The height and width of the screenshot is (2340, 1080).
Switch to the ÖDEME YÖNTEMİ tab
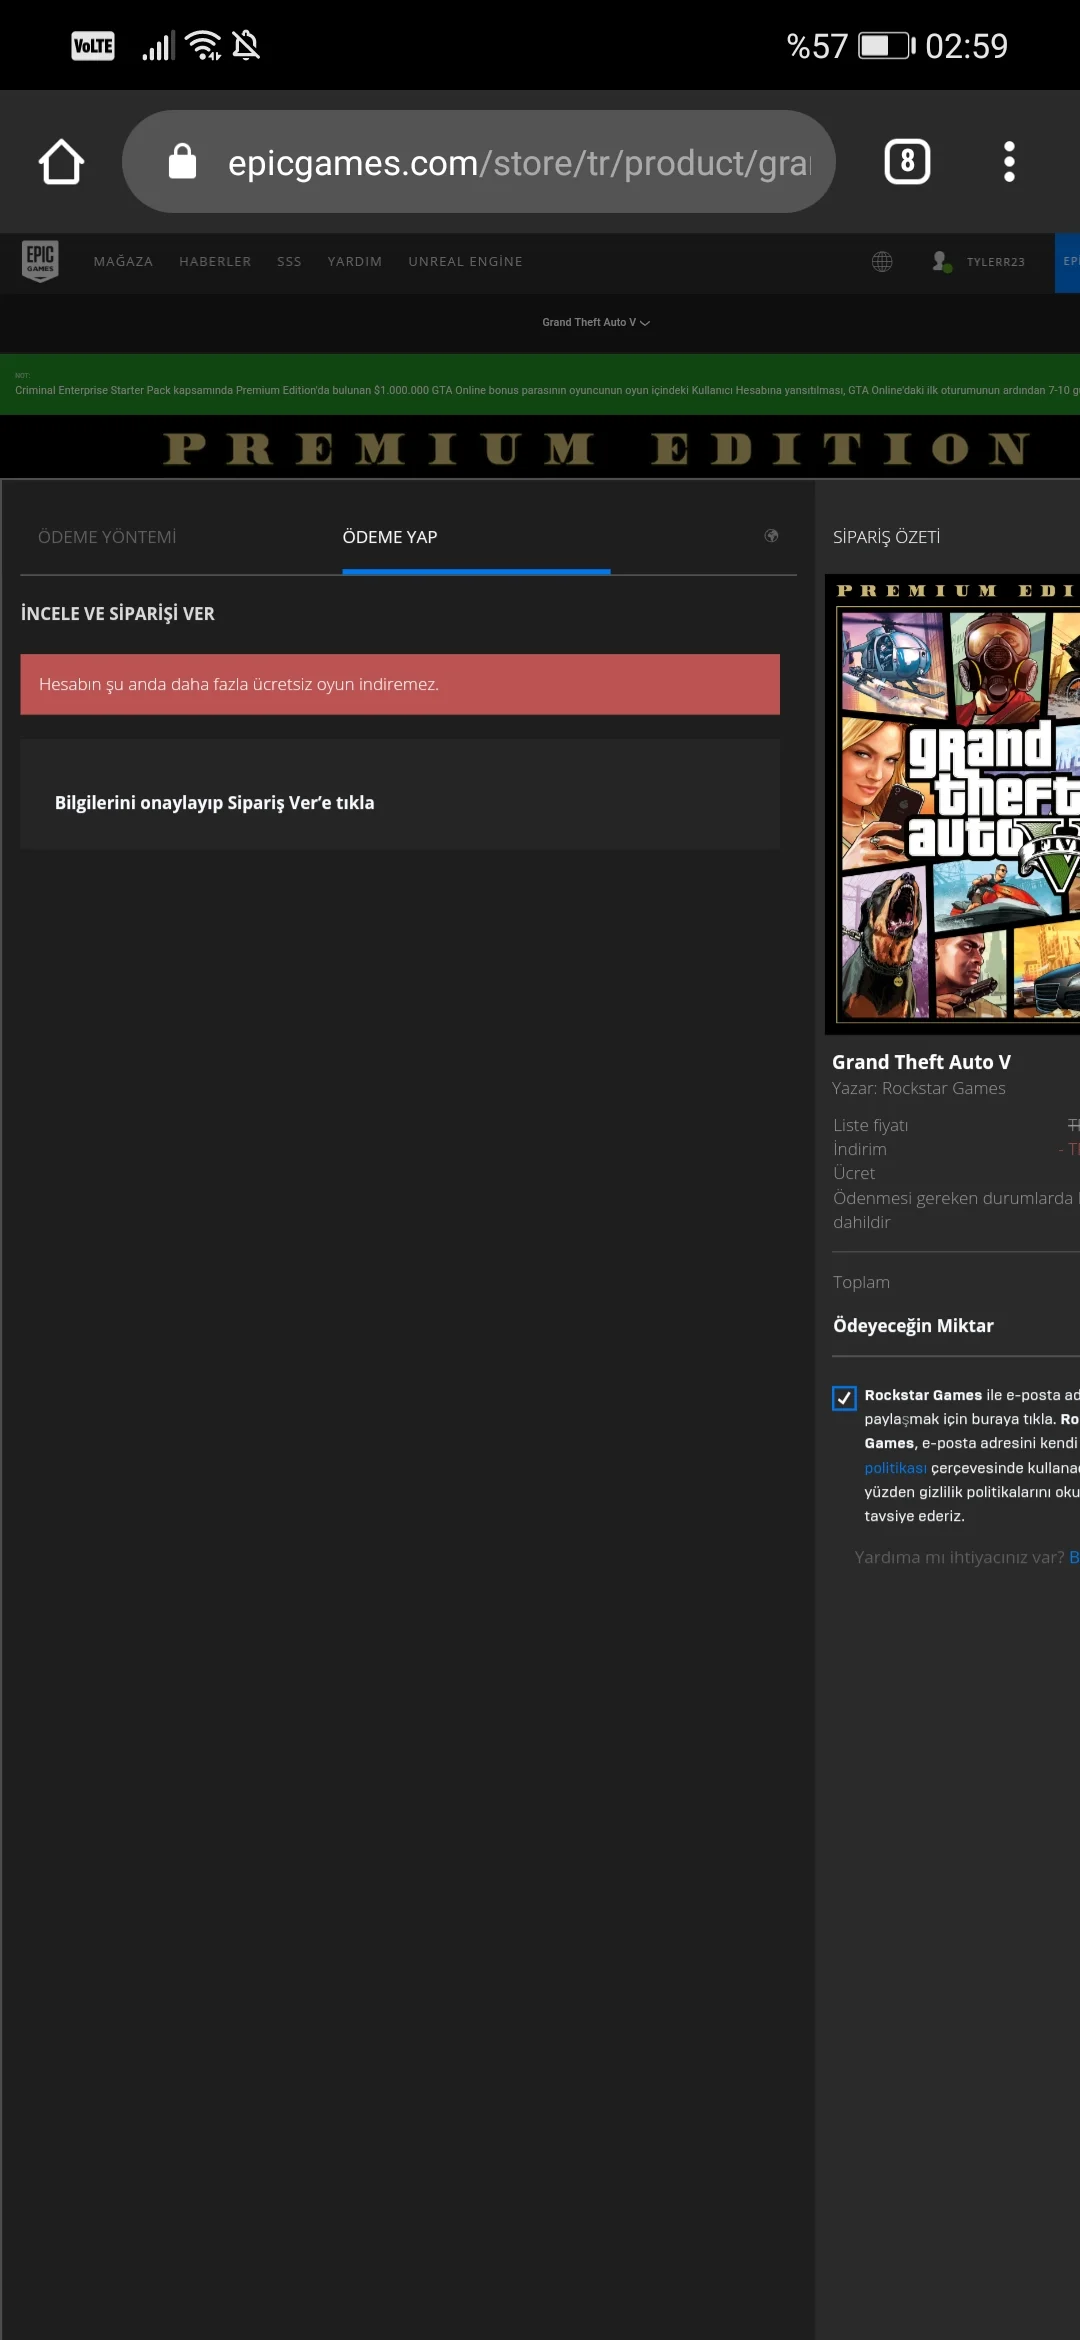(107, 537)
